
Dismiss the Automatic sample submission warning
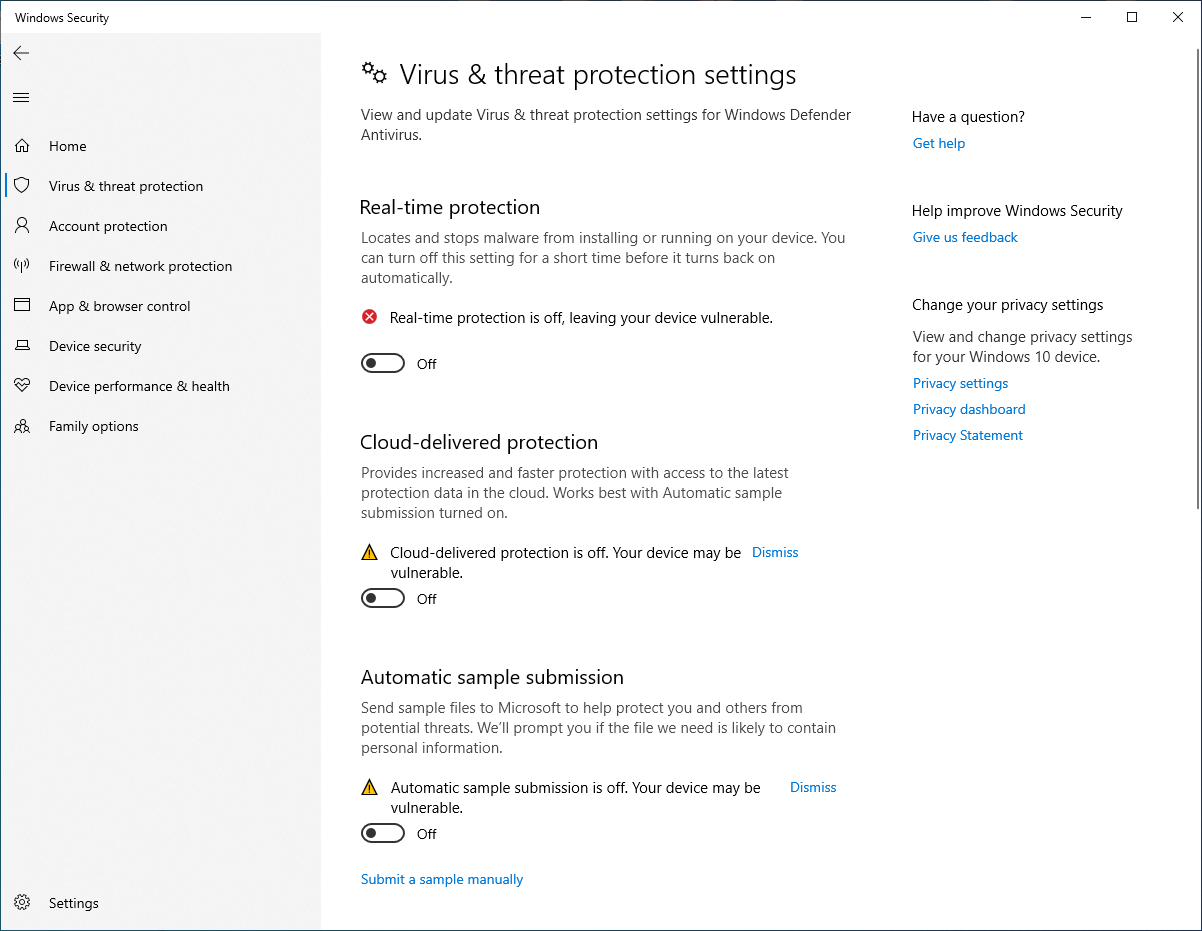point(813,787)
